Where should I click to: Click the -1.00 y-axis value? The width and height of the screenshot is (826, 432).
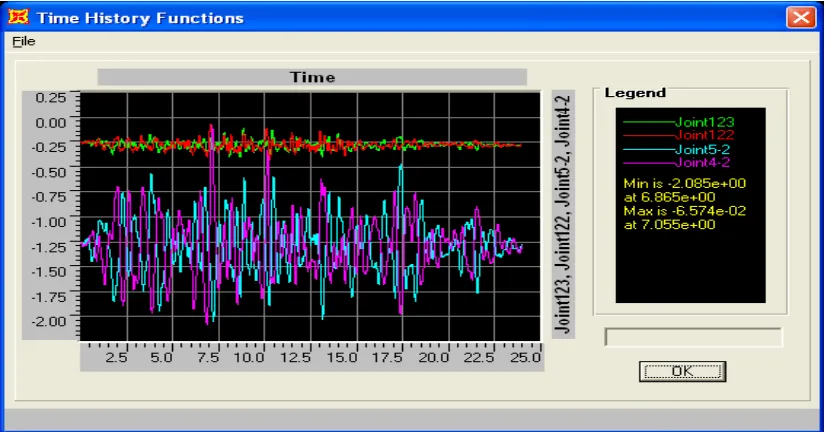[48, 222]
